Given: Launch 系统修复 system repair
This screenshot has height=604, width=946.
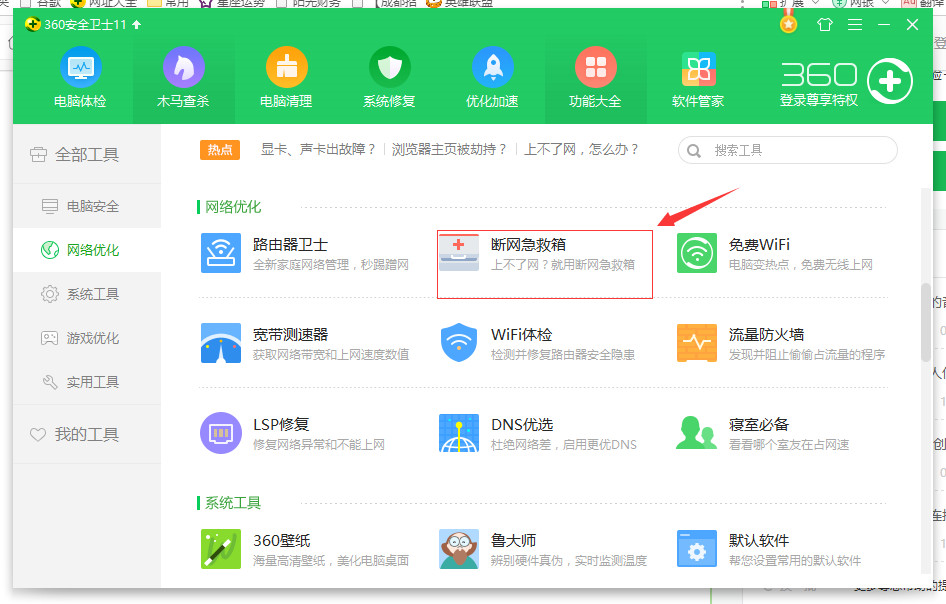Looking at the screenshot, I should [x=389, y=75].
